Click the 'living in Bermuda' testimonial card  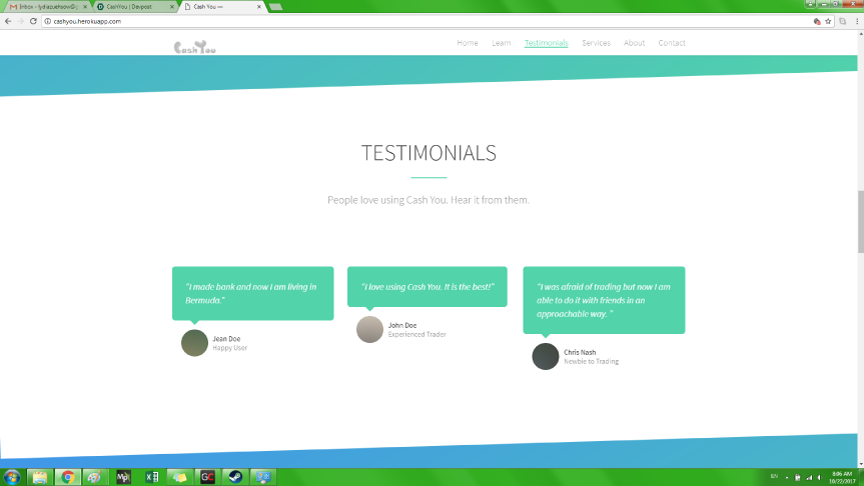(x=253, y=293)
